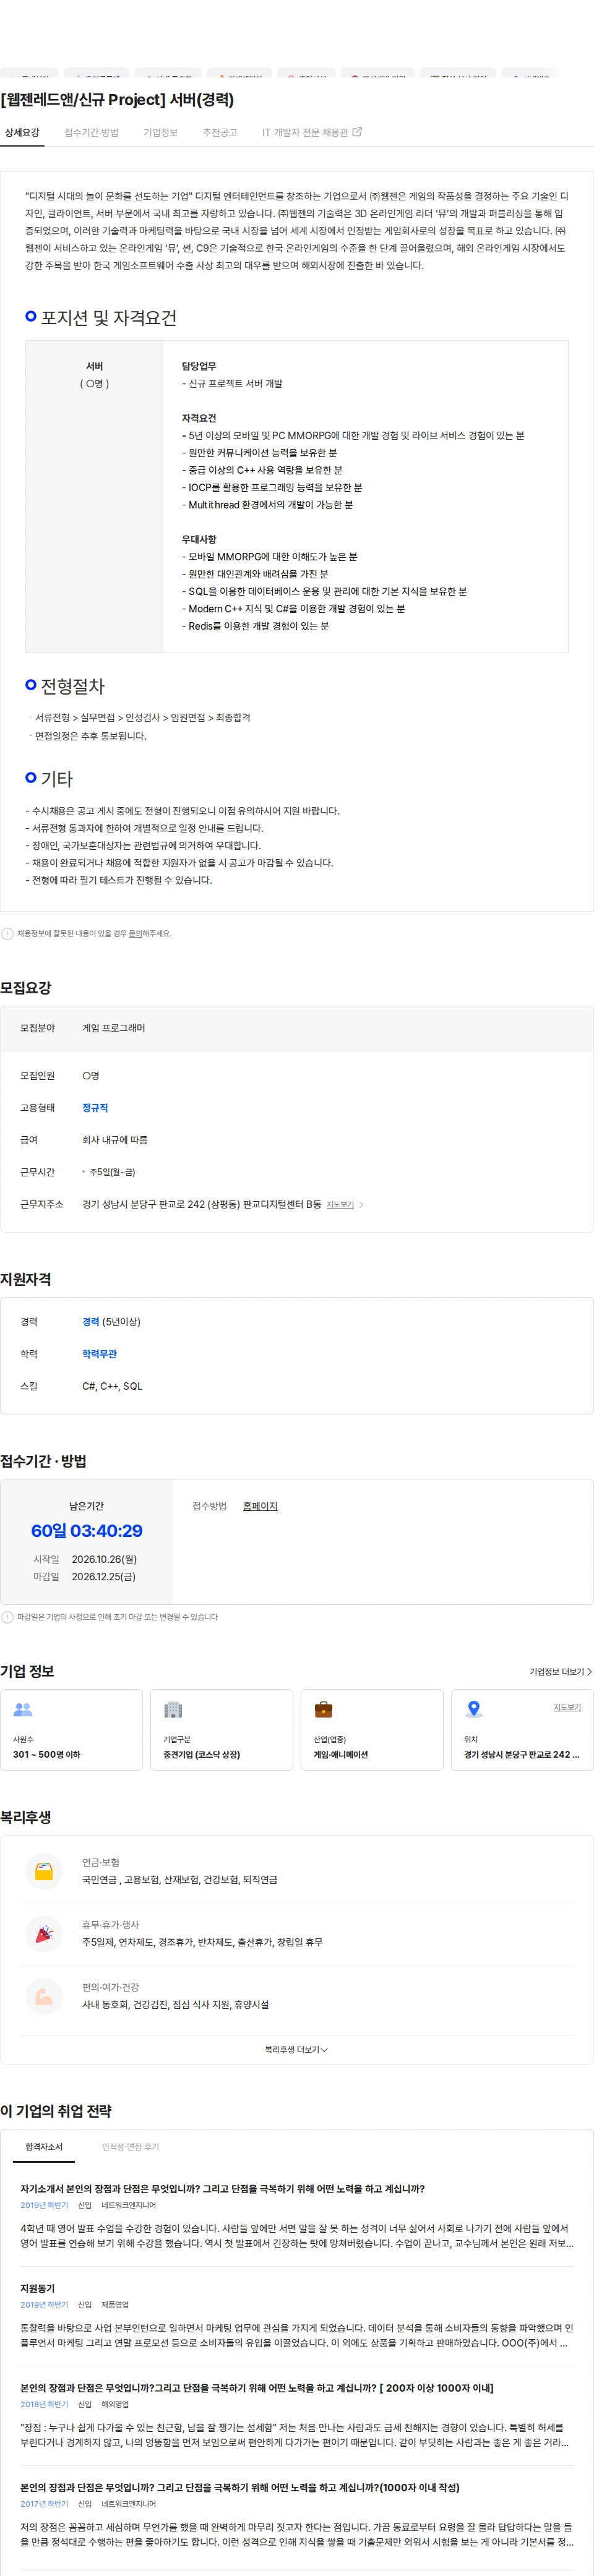Open the 추천공고 tab
The image size is (594, 2576).
[x=220, y=132]
